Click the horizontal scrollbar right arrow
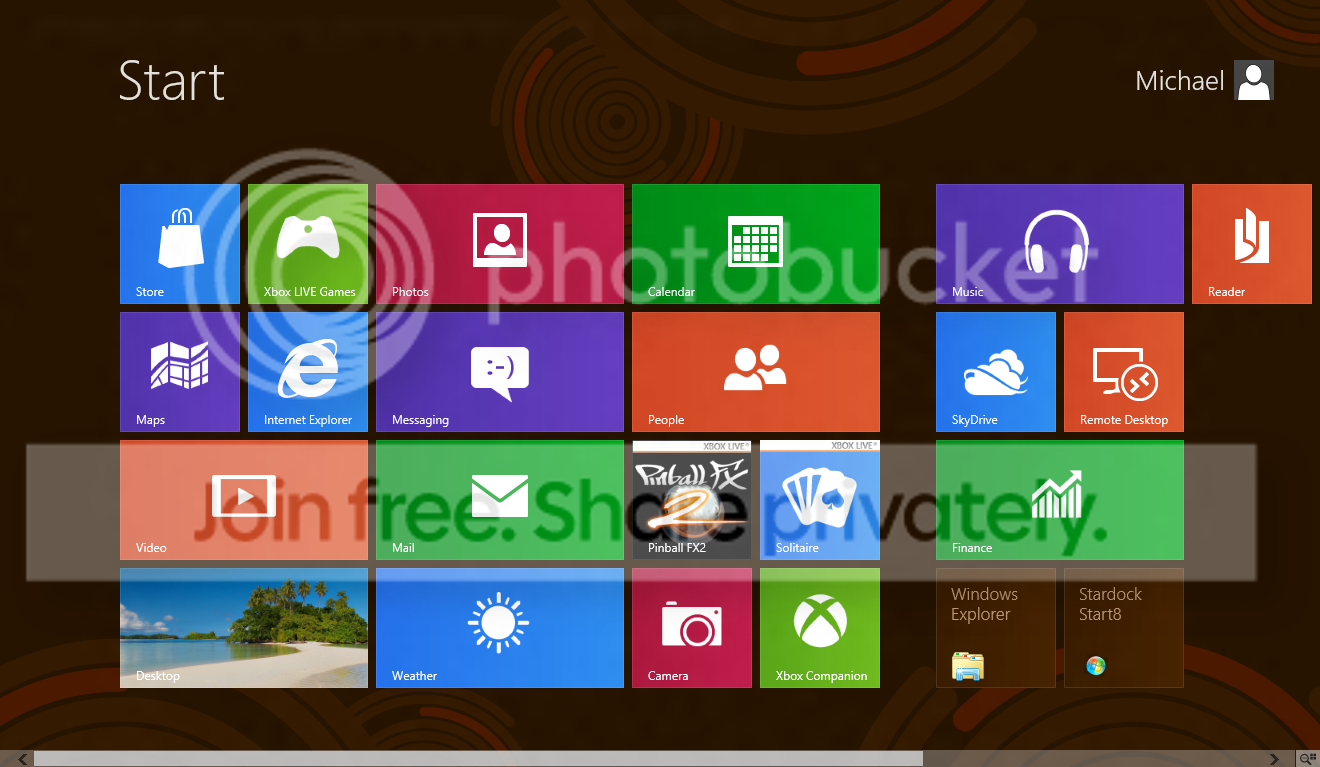The image size is (1320, 767). (1274, 759)
